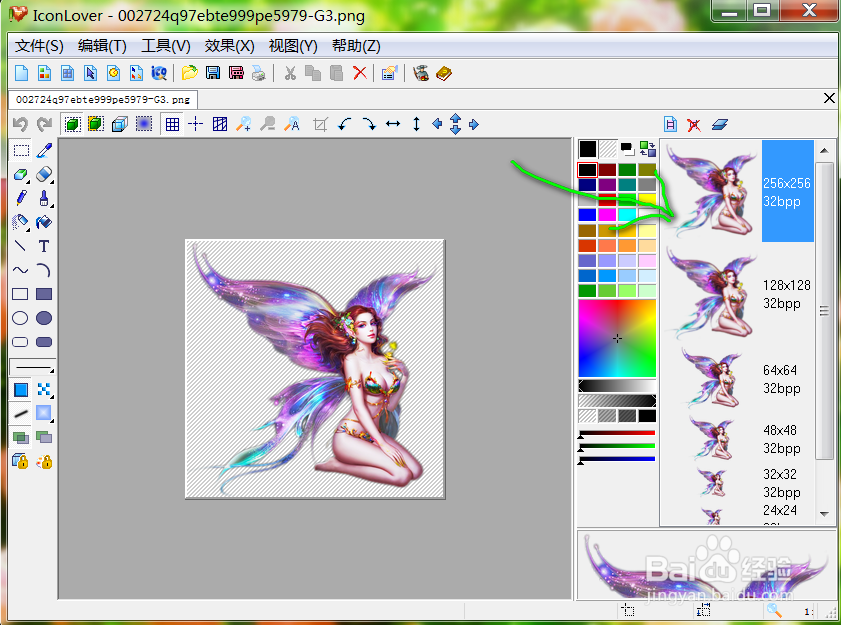Select the Brush tool
The width and height of the screenshot is (841, 625).
pyautogui.click(x=44, y=198)
